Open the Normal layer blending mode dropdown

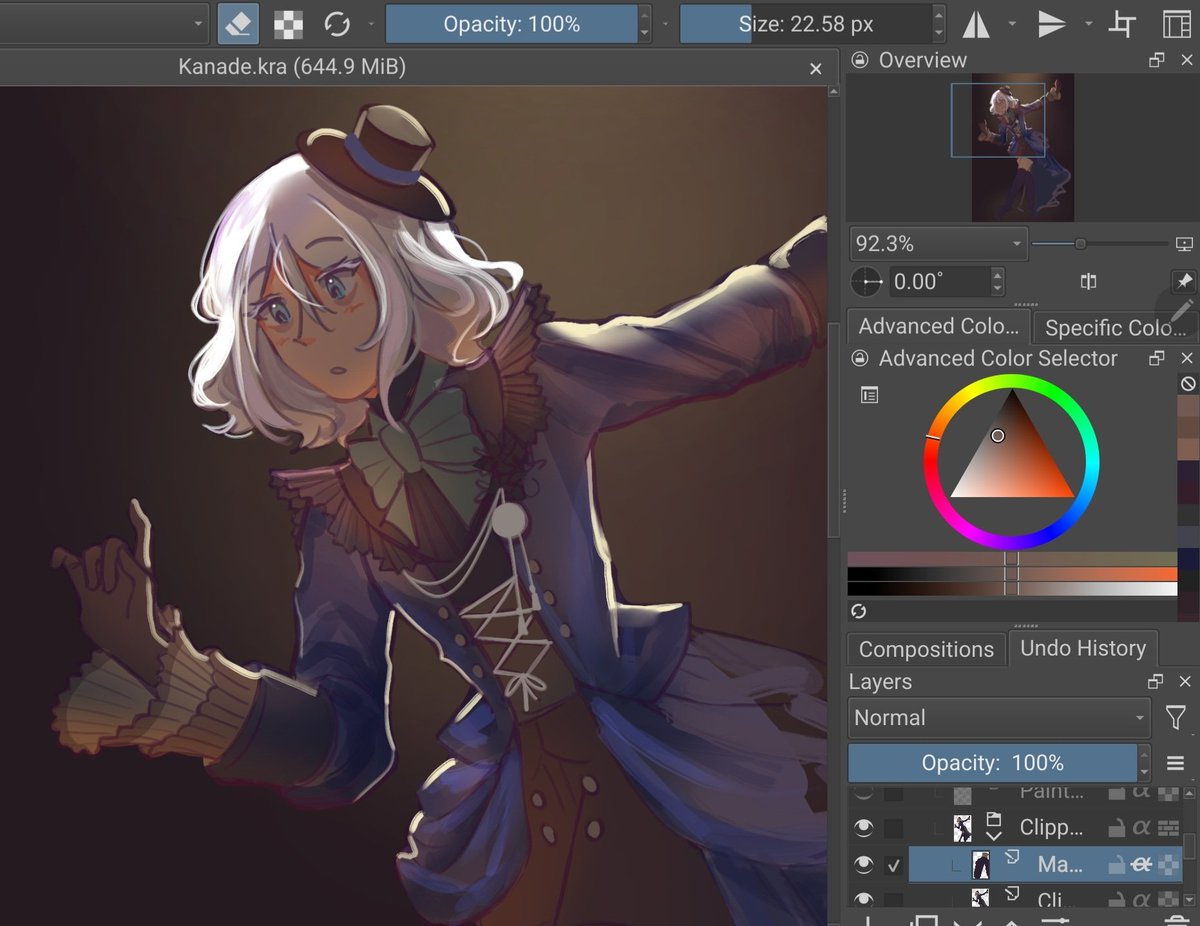(1000, 718)
